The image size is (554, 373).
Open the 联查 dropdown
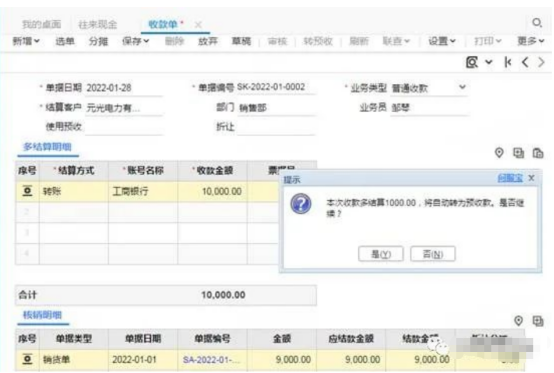pyautogui.click(x=396, y=41)
